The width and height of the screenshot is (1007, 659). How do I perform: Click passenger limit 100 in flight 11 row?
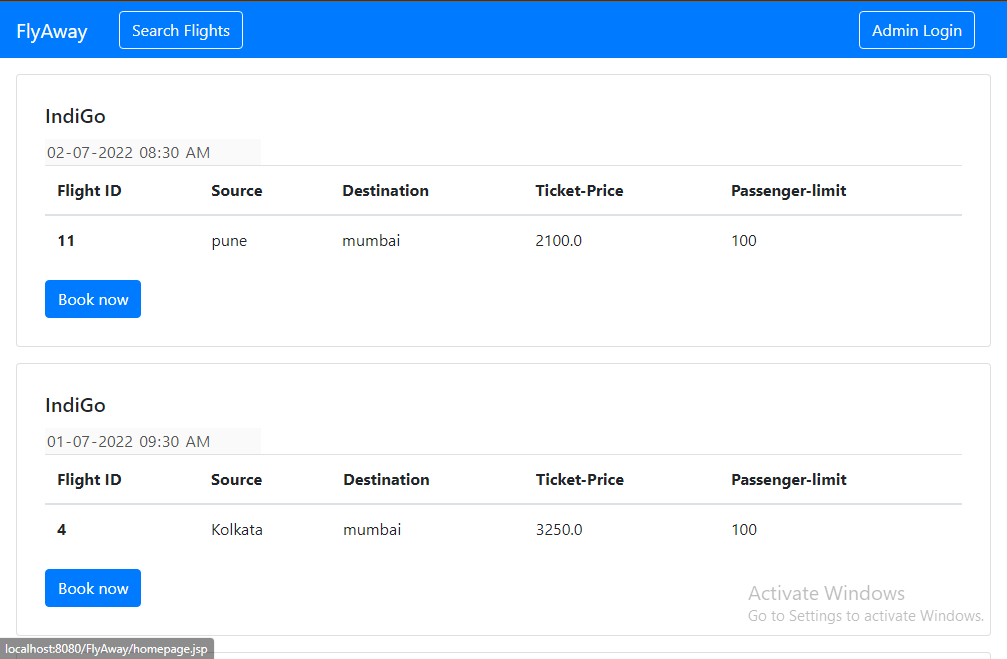pos(744,241)
